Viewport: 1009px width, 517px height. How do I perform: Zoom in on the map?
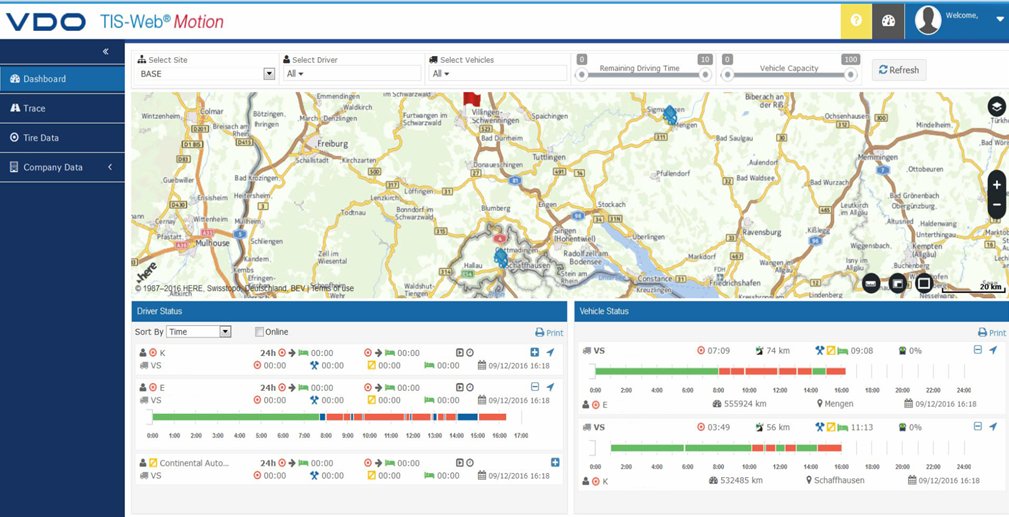tap(997, 185)
